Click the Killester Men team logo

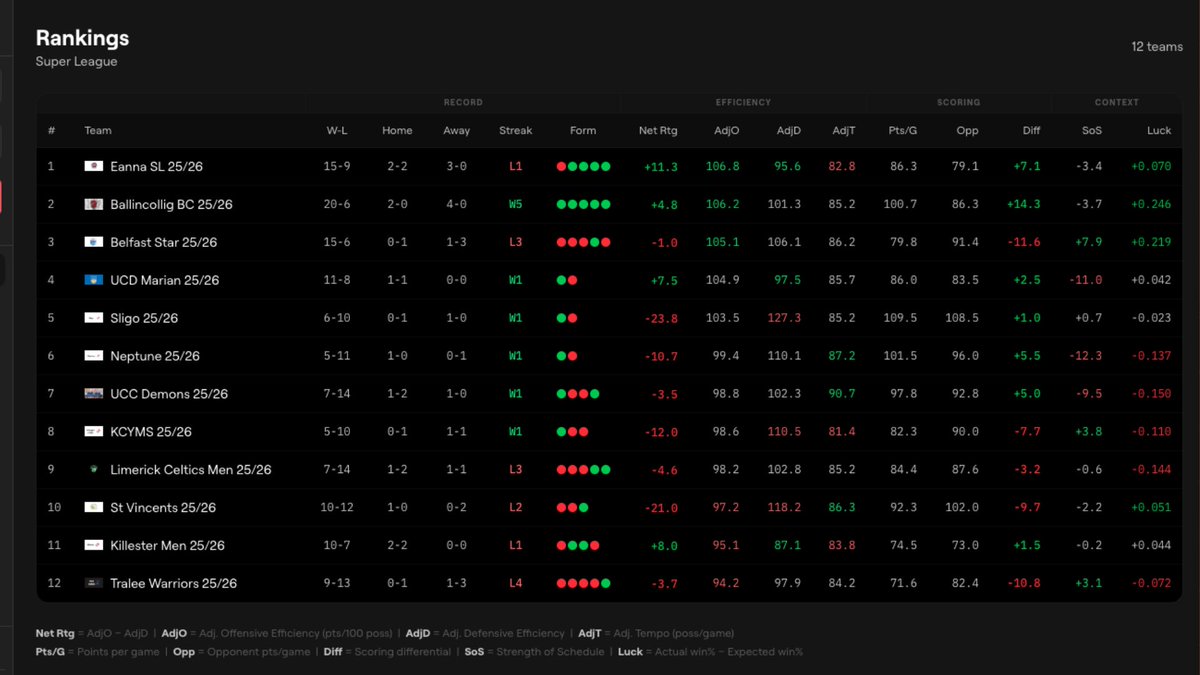click(94, 545)
